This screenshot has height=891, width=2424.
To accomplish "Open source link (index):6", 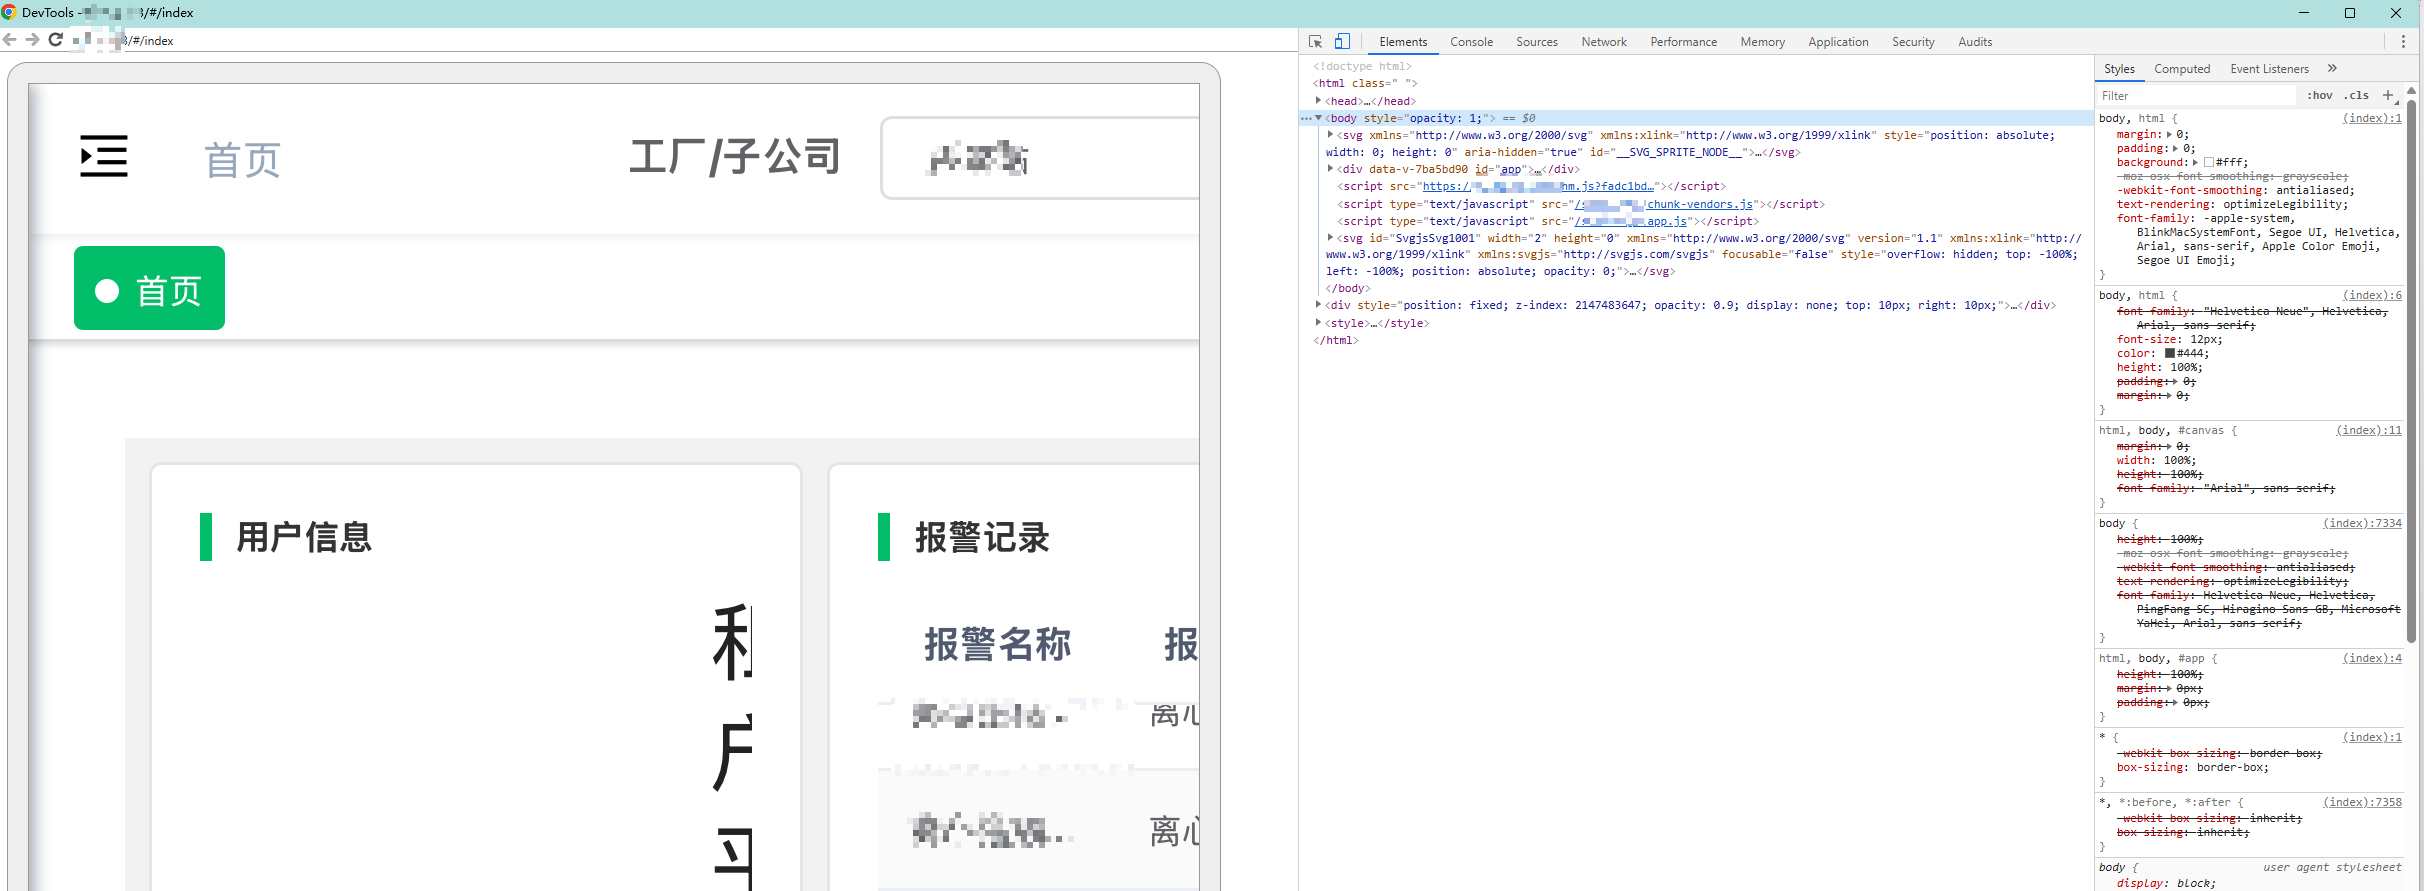I will click(2372, 295).
